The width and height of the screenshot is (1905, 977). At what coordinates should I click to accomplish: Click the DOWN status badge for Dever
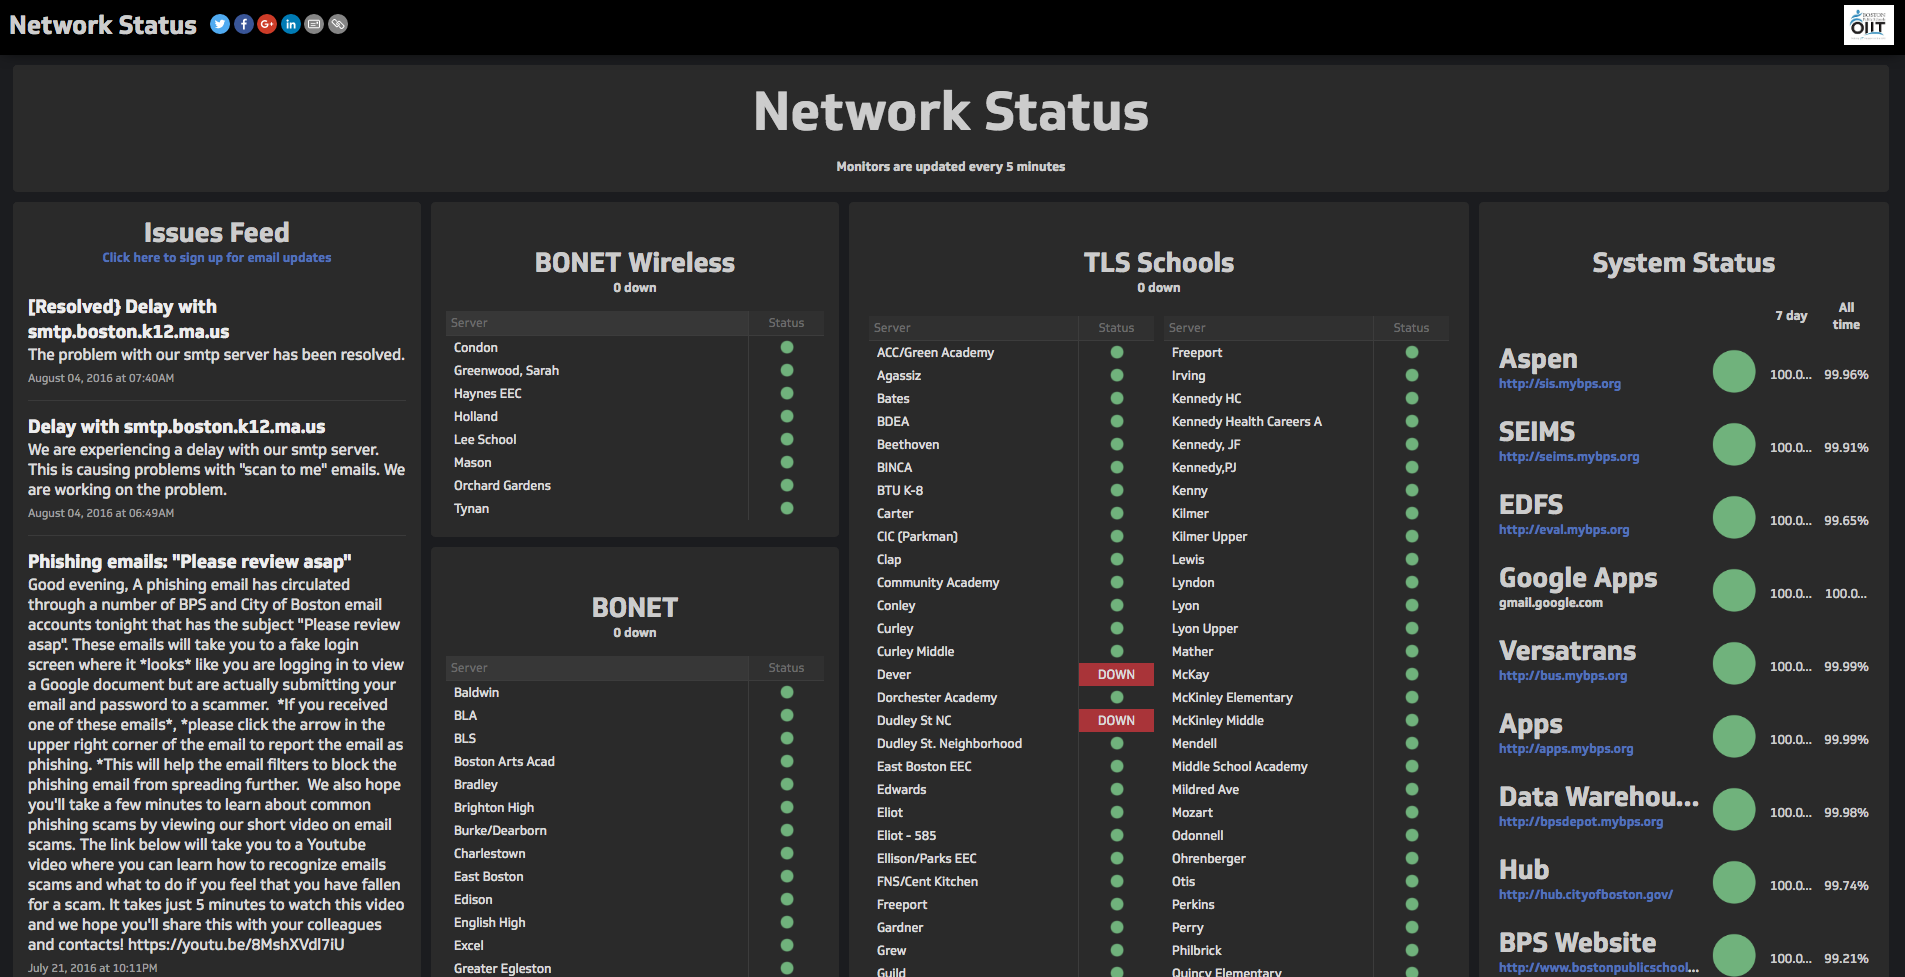pos(1116,674)
